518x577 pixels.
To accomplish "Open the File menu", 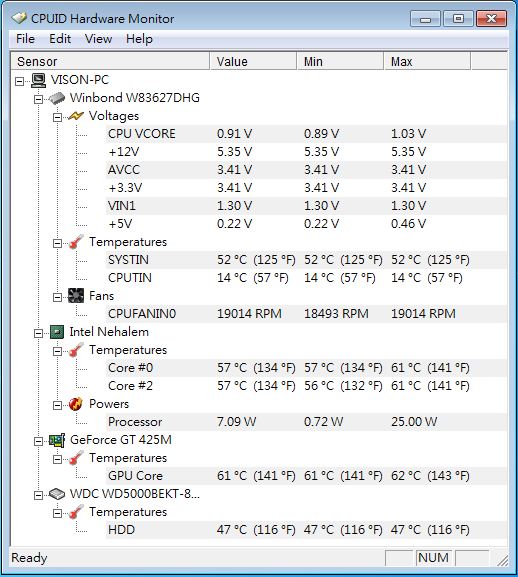I will click(x=25, y=39).
